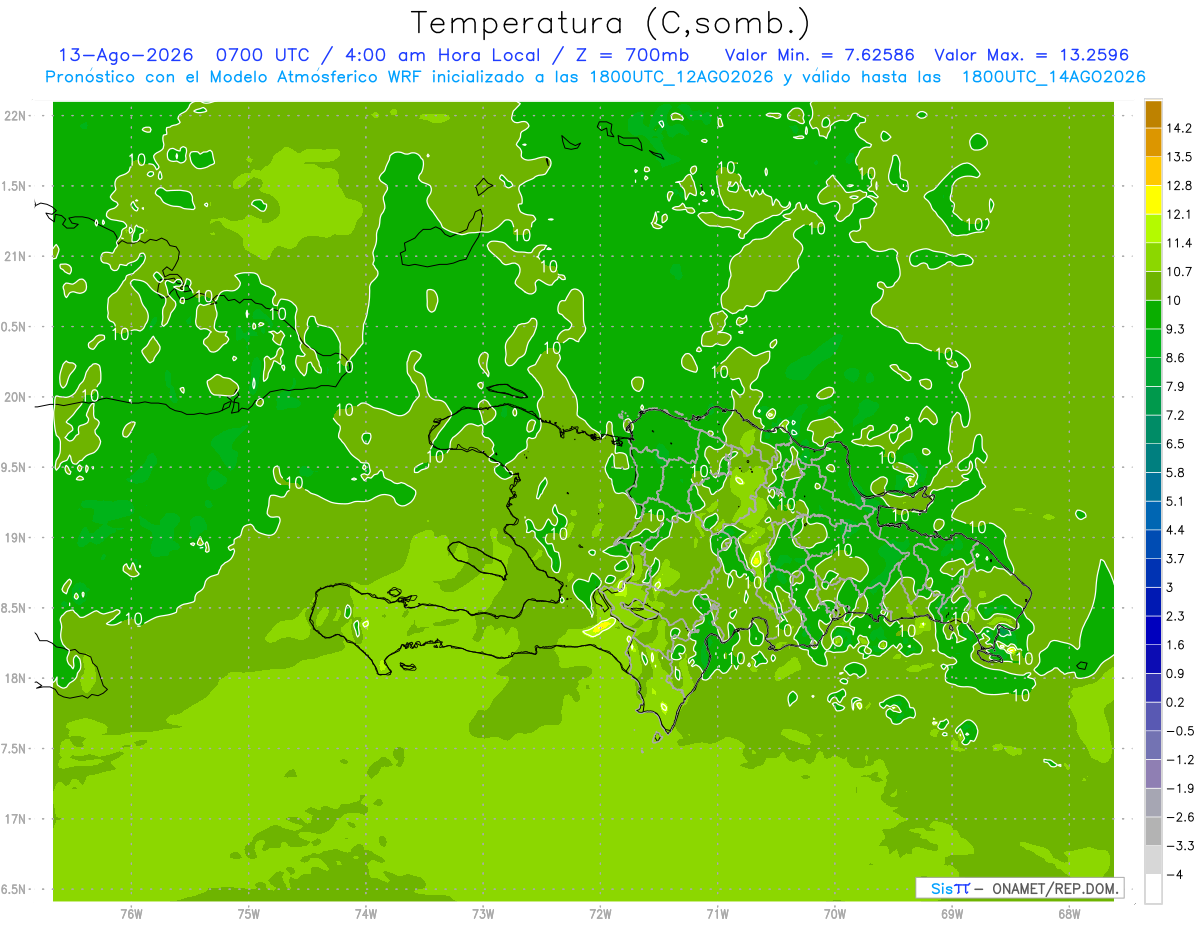1200x927 pixels.
Task: Click the "22N" latitude label
Action: (16, 115)
